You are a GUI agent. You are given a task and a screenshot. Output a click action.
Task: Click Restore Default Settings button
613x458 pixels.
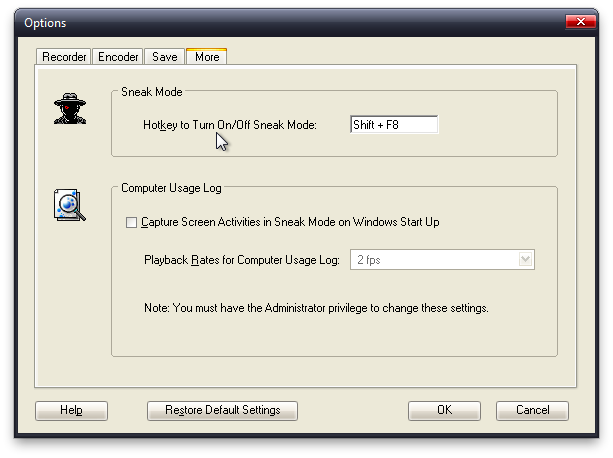(x=222, y=410)
